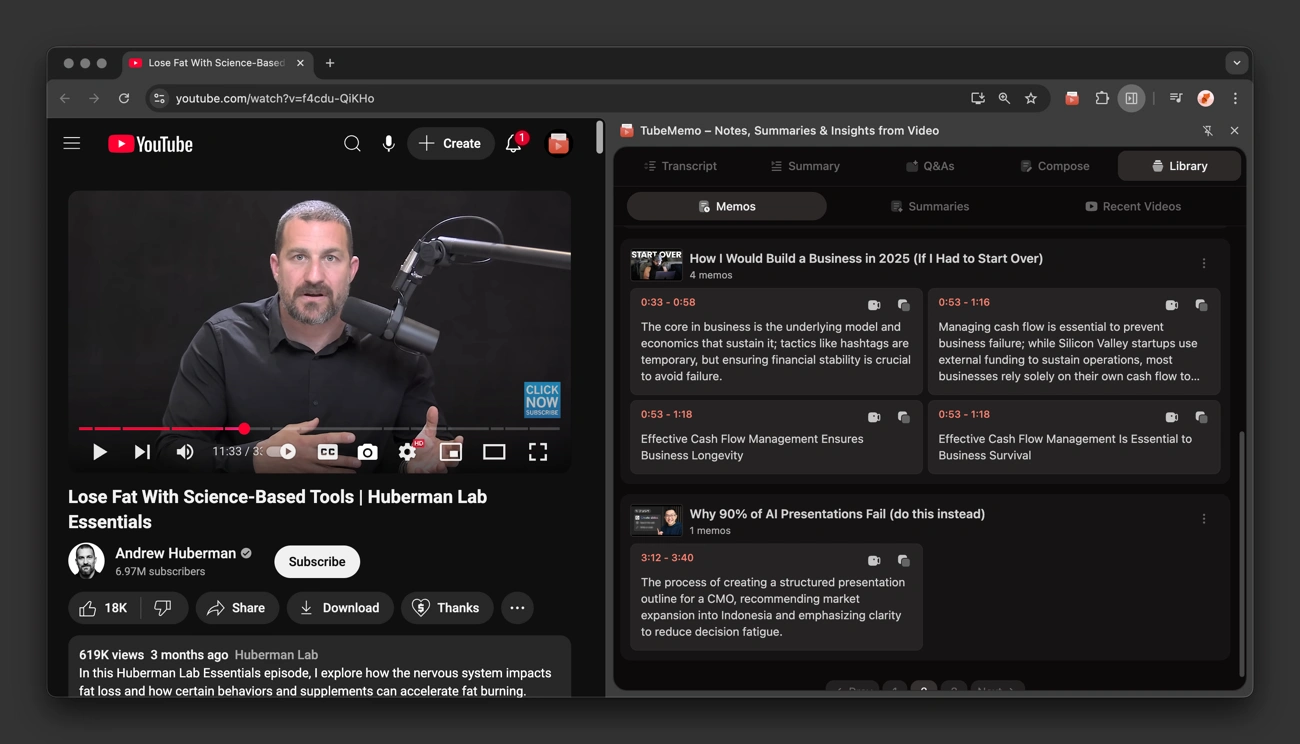Viewport: 1300px width, 744px height.
Task: Open Chrome extensions puzzle icon
Action: 1102,98
